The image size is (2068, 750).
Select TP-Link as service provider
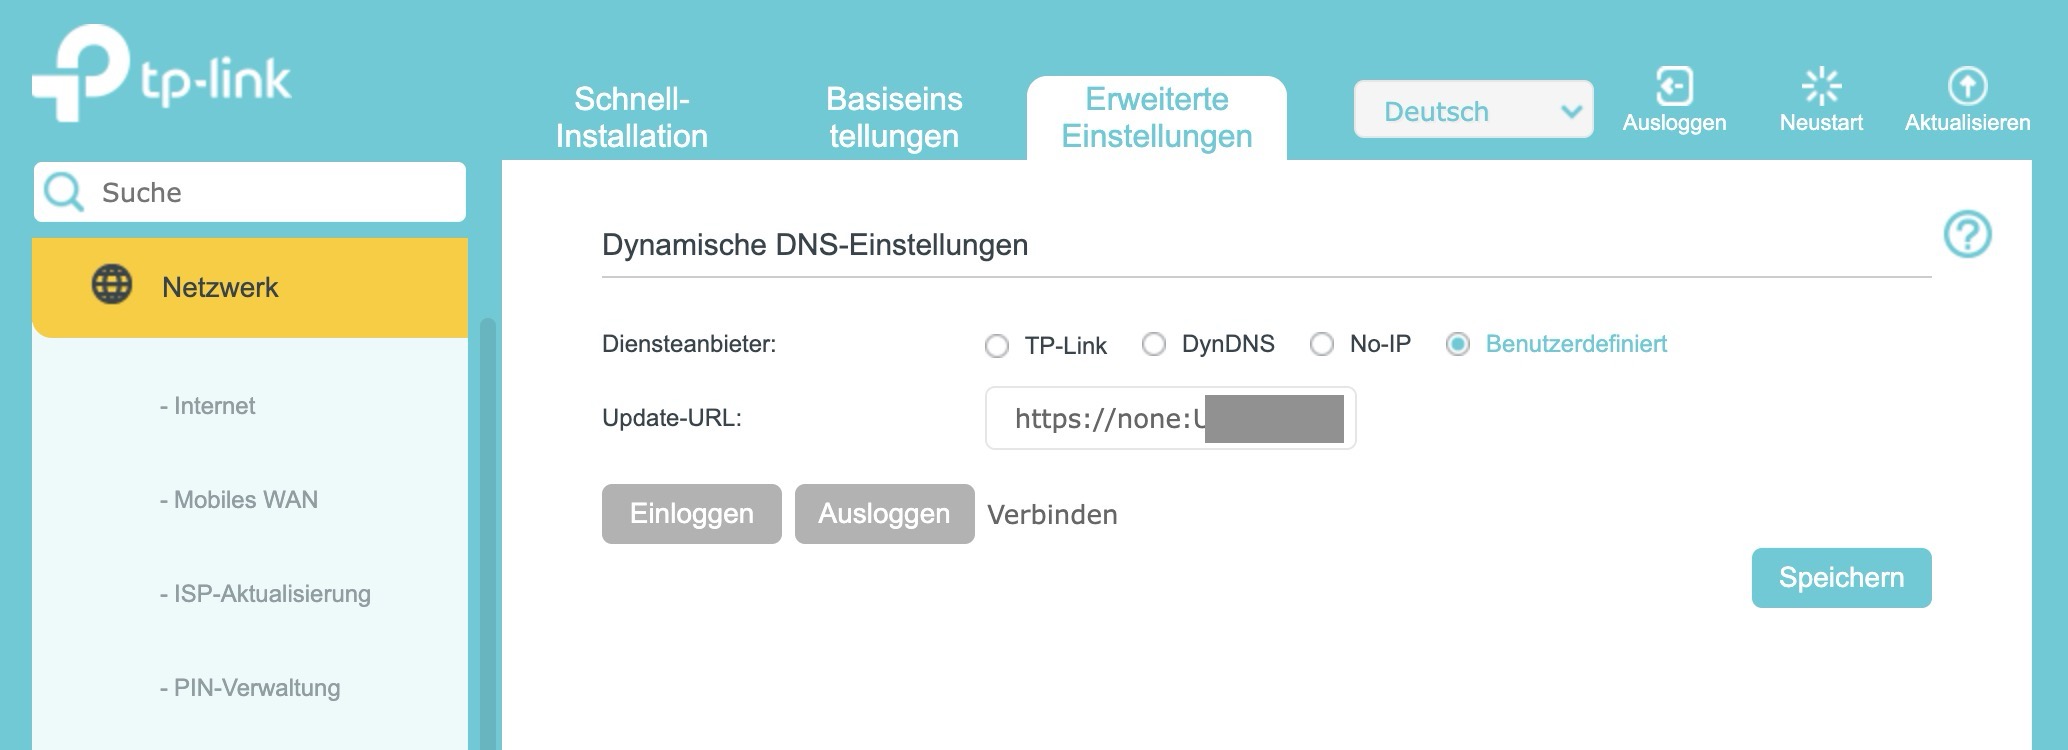coord(996,346)
